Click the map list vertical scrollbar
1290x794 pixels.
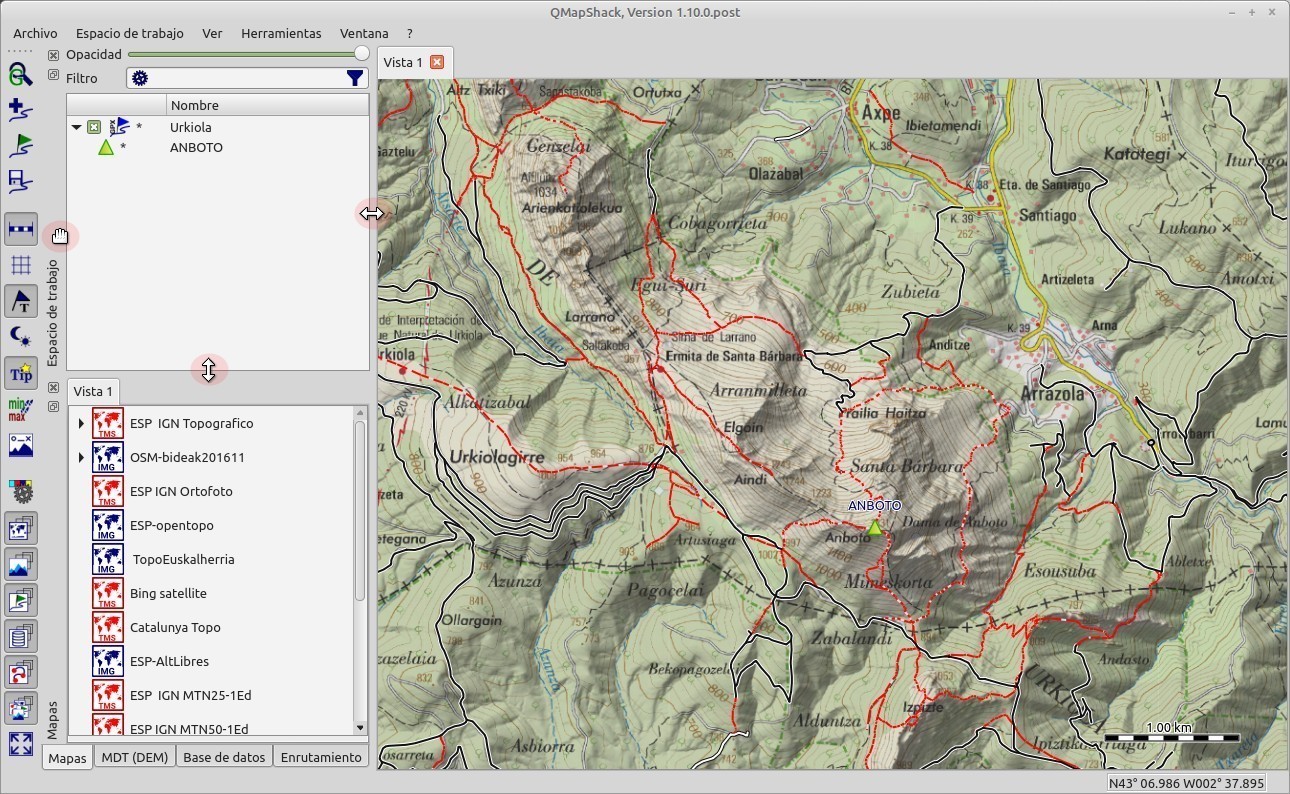(360, 512)
